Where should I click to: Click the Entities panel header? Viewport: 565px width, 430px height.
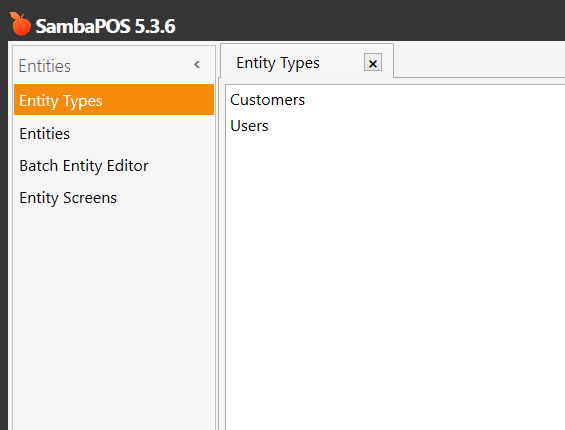coord(45,66)
